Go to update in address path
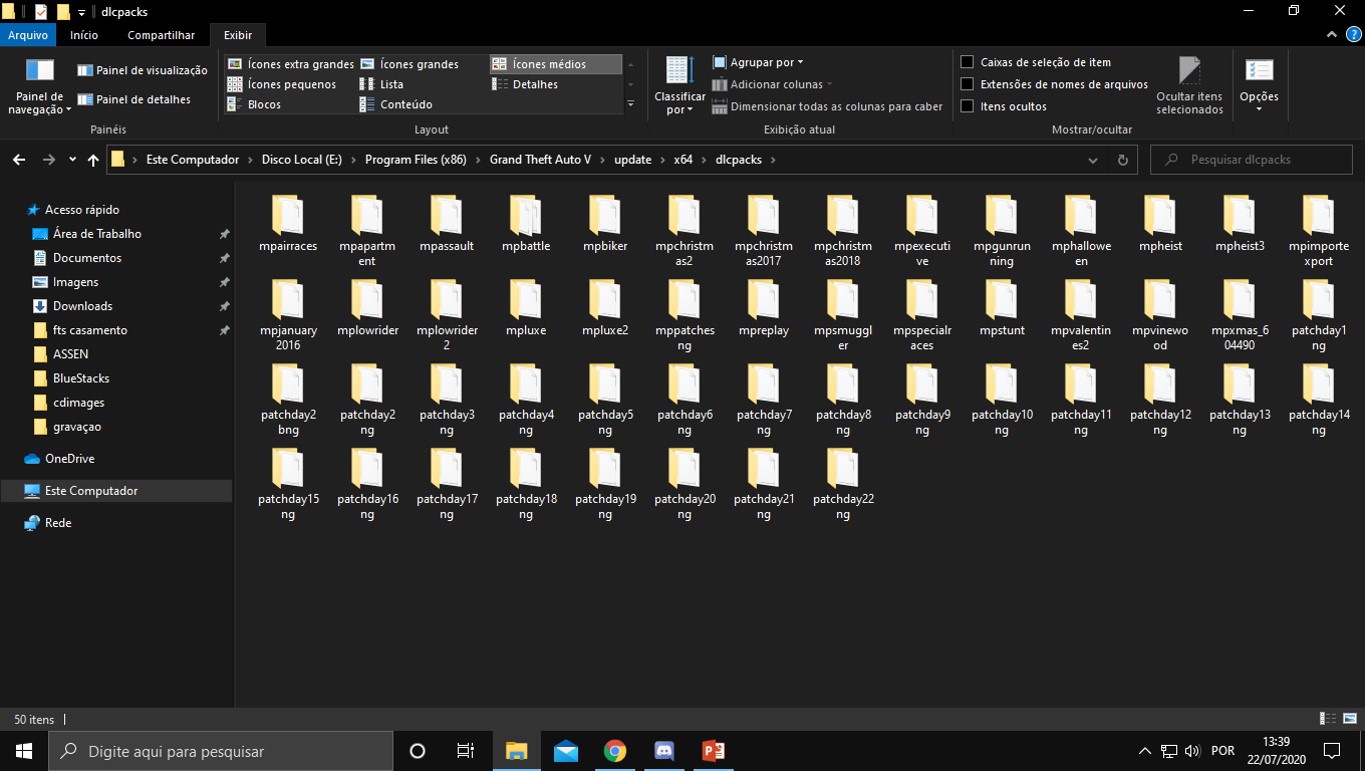Screen dimensions: 1365x771 click(632, 159)
